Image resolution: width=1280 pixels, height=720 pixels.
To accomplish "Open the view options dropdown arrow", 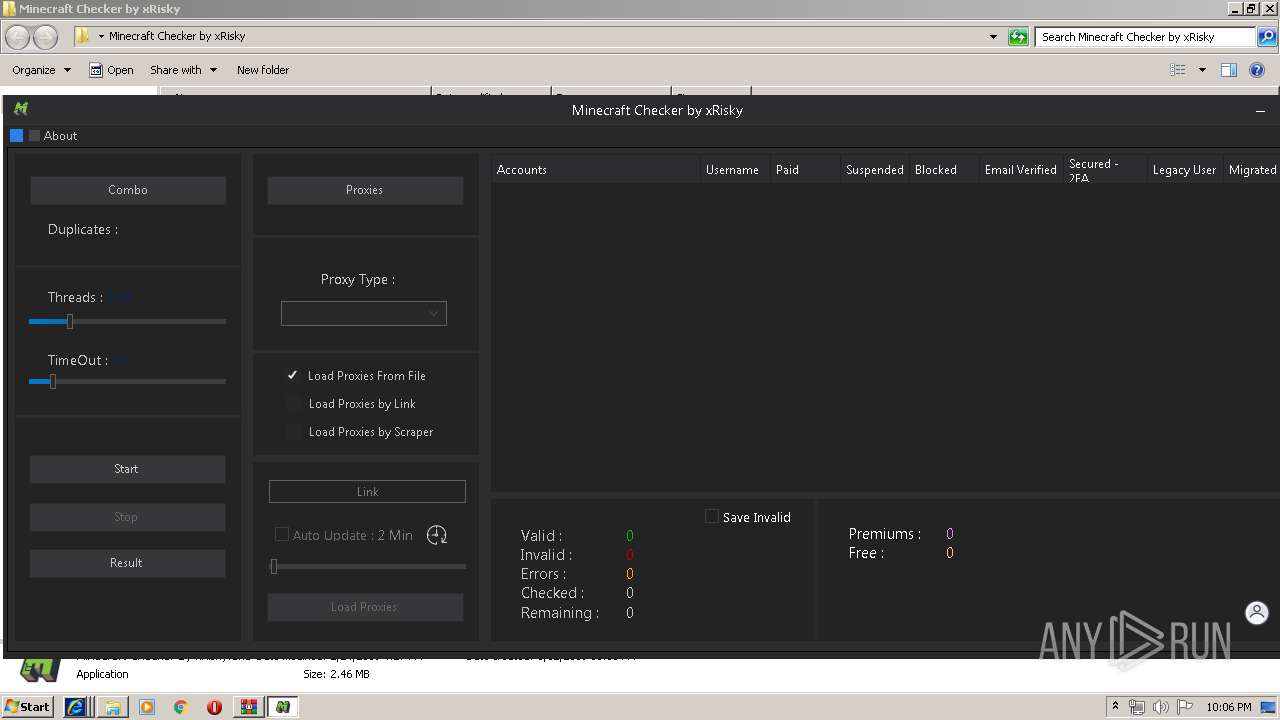I will pos(1202,70).
